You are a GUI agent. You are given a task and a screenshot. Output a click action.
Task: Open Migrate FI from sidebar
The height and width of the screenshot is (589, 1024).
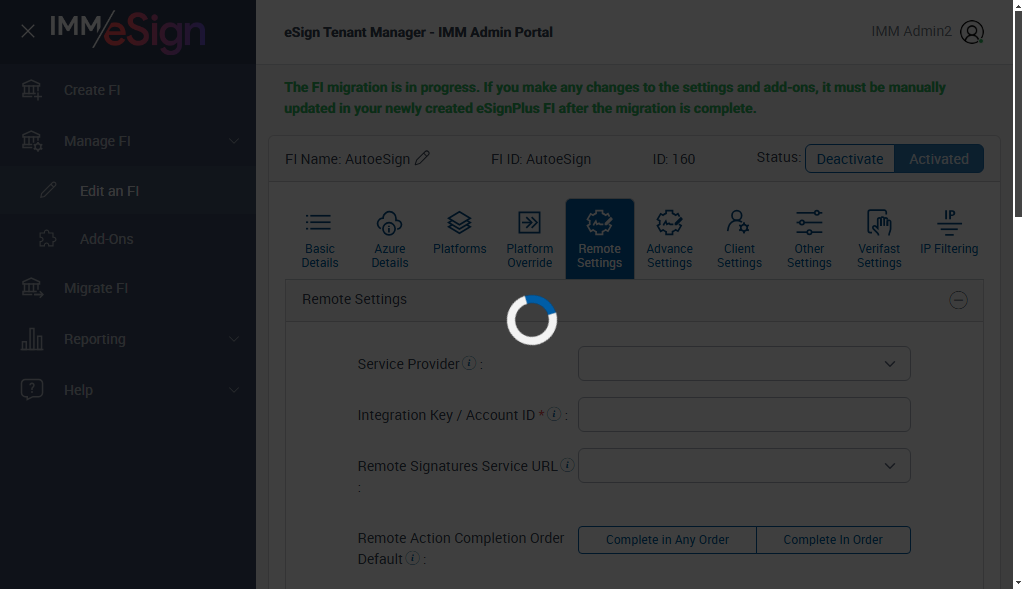pos(96,288)
